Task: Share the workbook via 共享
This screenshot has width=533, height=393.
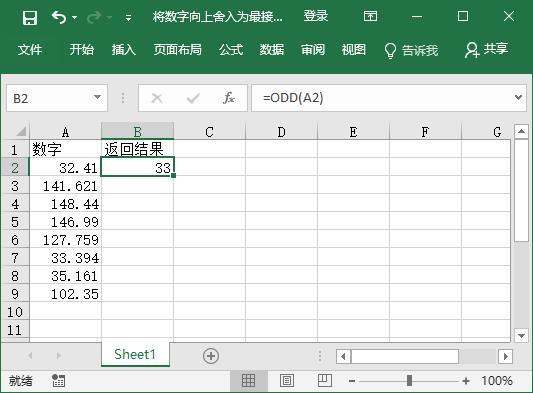Action: click(x=486, y=50)
